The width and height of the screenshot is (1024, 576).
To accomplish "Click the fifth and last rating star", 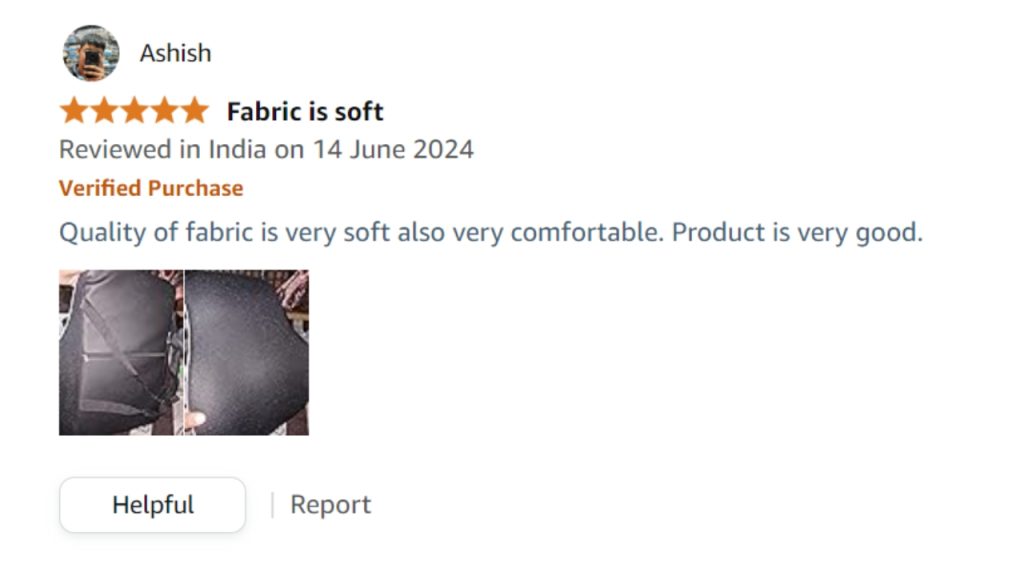I will click(x=194, y=110).
